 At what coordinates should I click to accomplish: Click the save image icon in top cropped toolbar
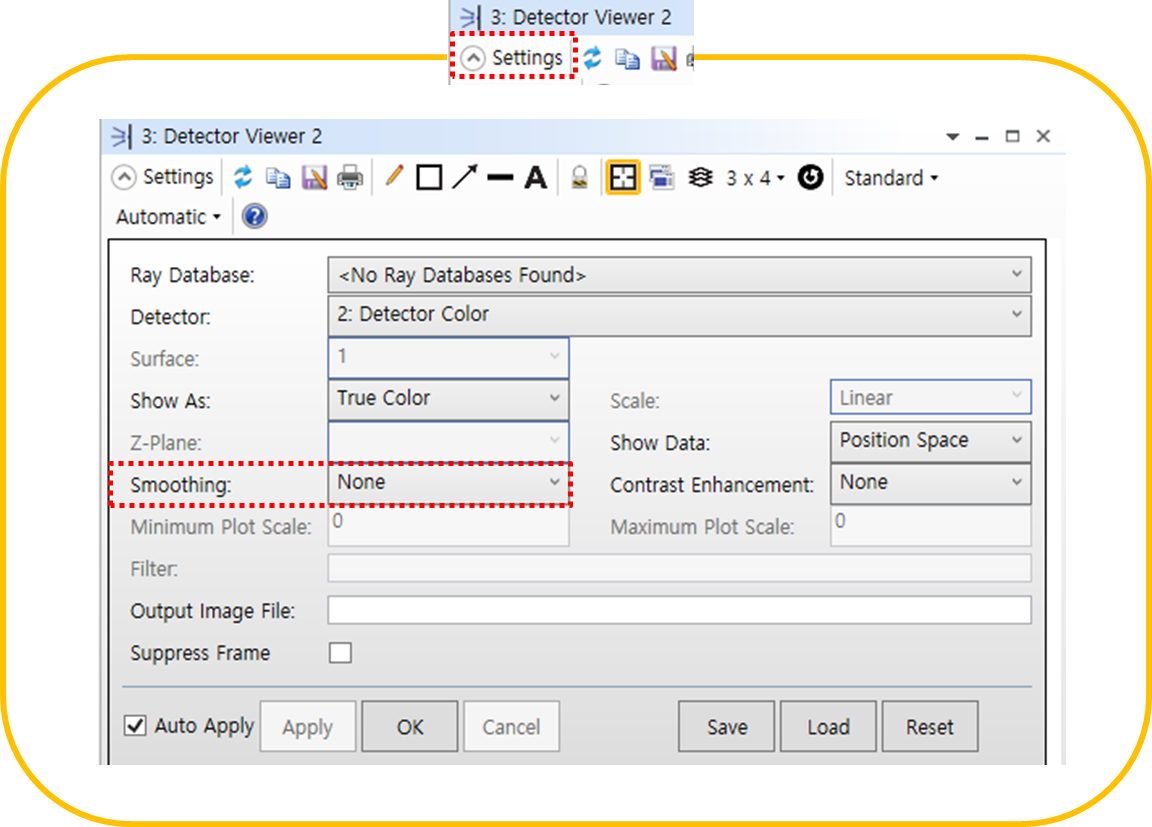pyautogui.click(x=663, y=58)
